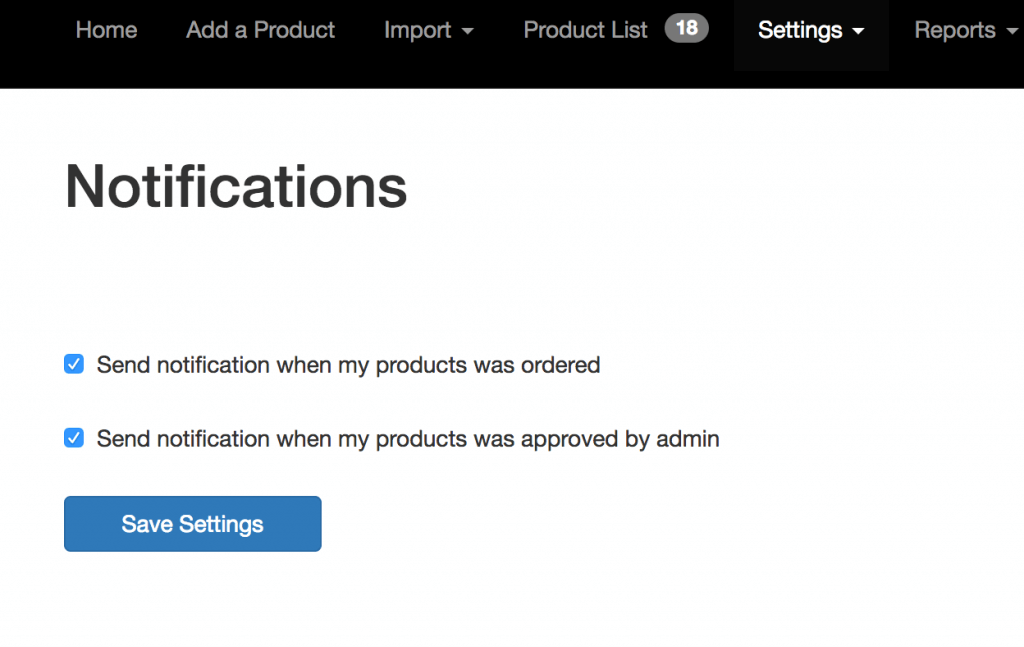
Task: Navigate to Home in the menu bar
Action: tap(106, 30)
